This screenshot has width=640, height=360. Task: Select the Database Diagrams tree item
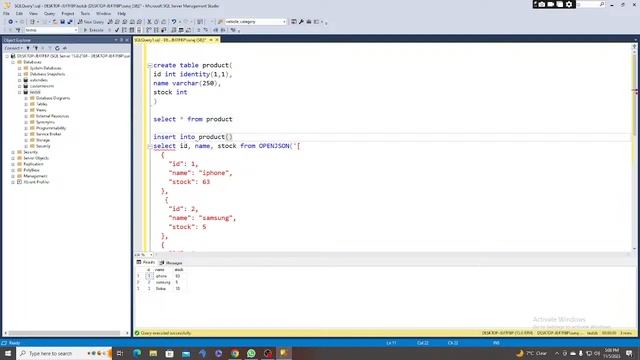tap(53, 98)
